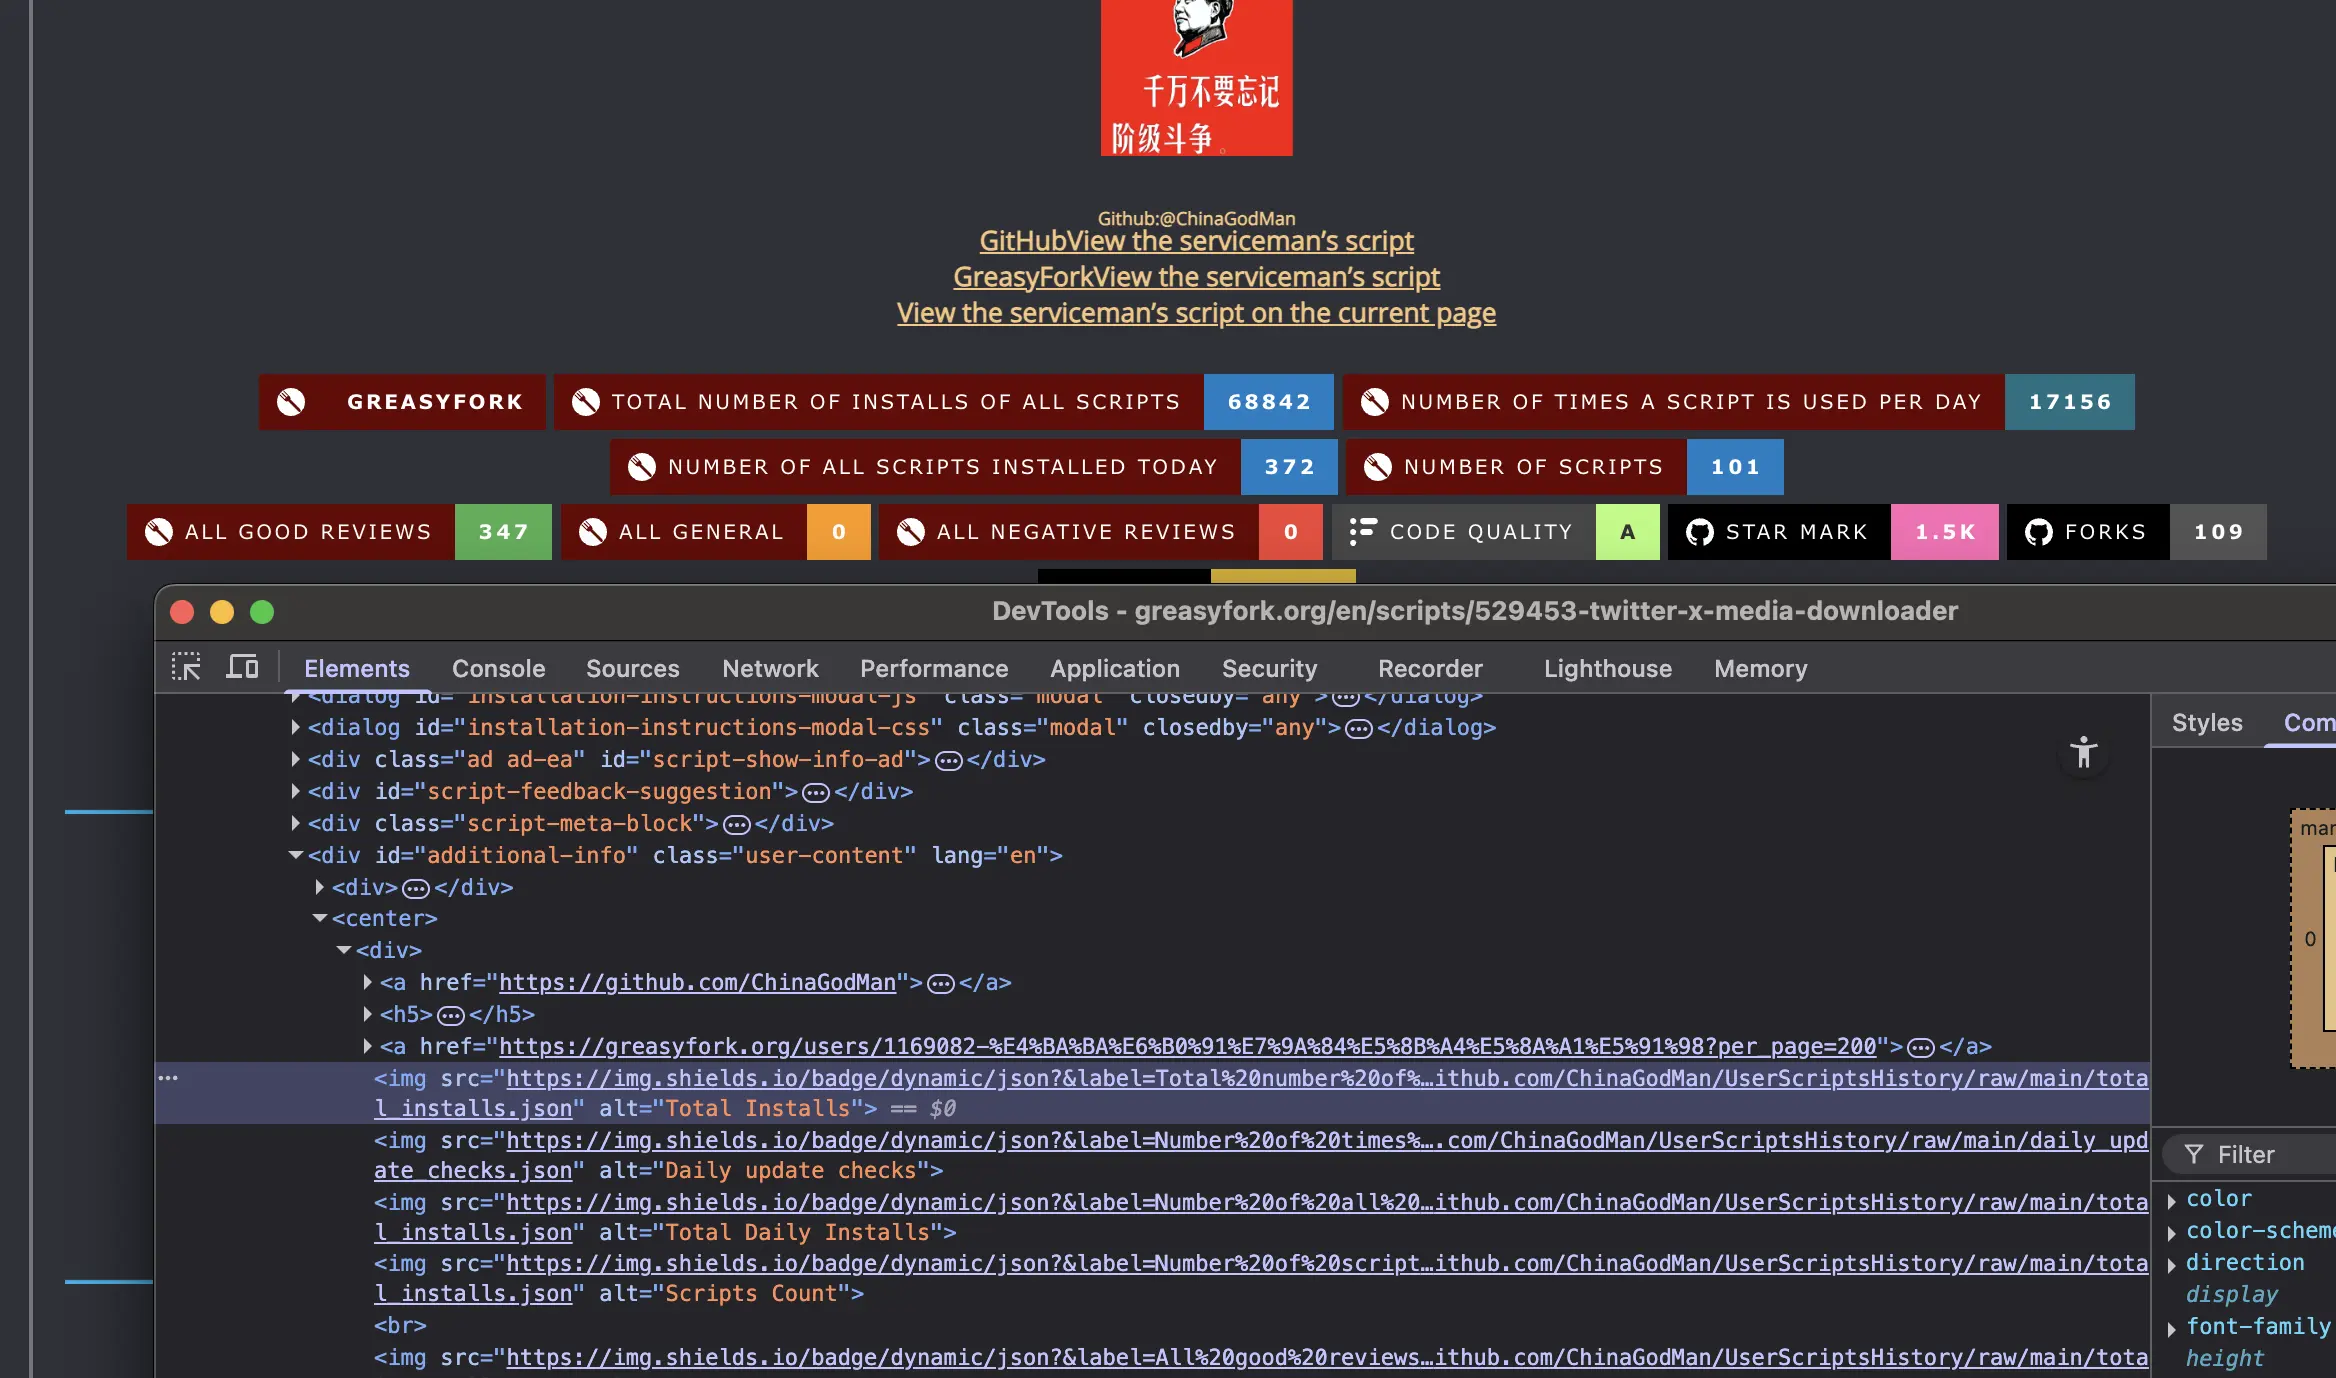Click the GitHub icon on Forks badge
This screenshot has height=1378, width=2336.
pos(2038,532)
